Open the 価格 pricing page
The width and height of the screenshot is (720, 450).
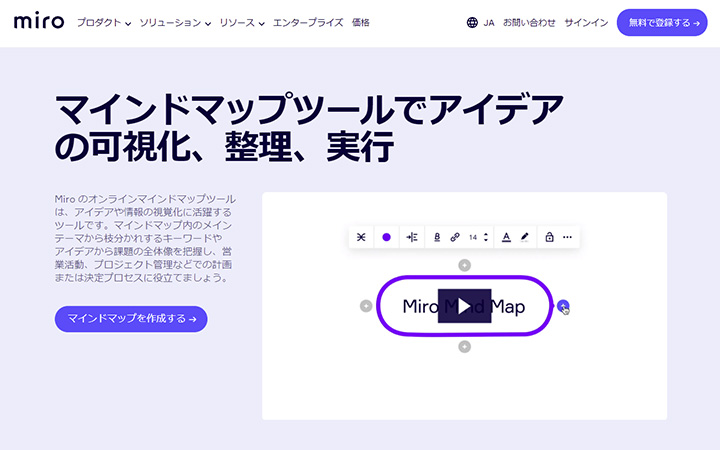click(361, 22)
